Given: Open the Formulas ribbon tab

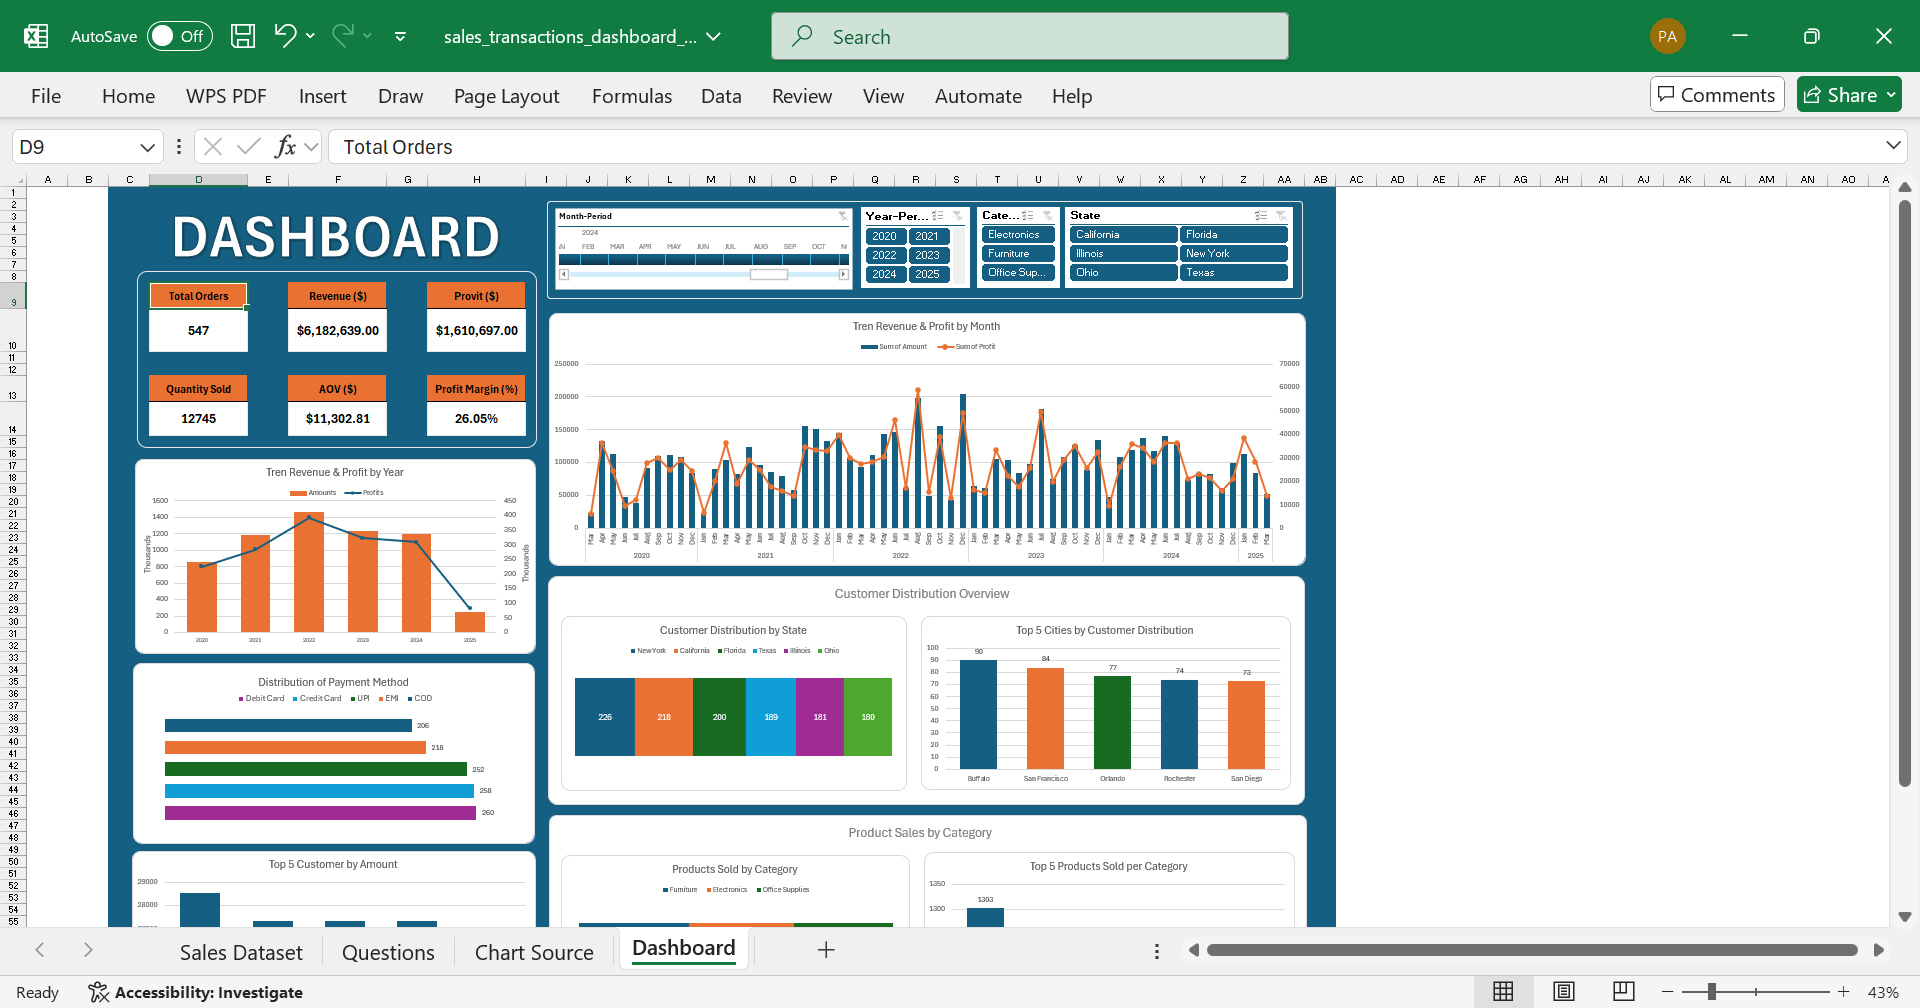Looking at the screenshot, I should point(631,96).
